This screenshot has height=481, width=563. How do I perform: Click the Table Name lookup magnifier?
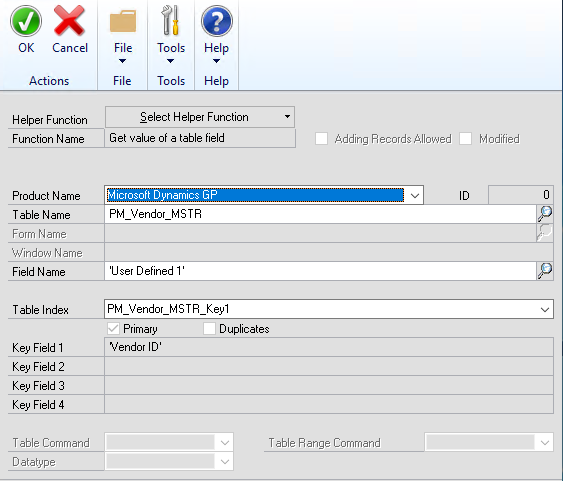point(545,214)
